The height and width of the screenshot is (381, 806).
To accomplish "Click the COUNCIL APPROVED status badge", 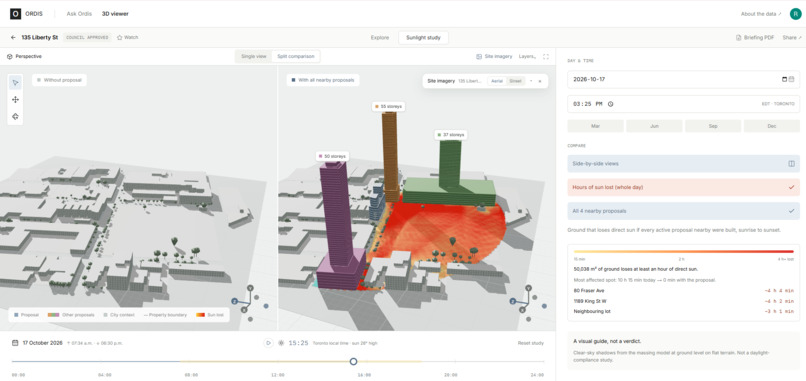I will click(87, 38).
